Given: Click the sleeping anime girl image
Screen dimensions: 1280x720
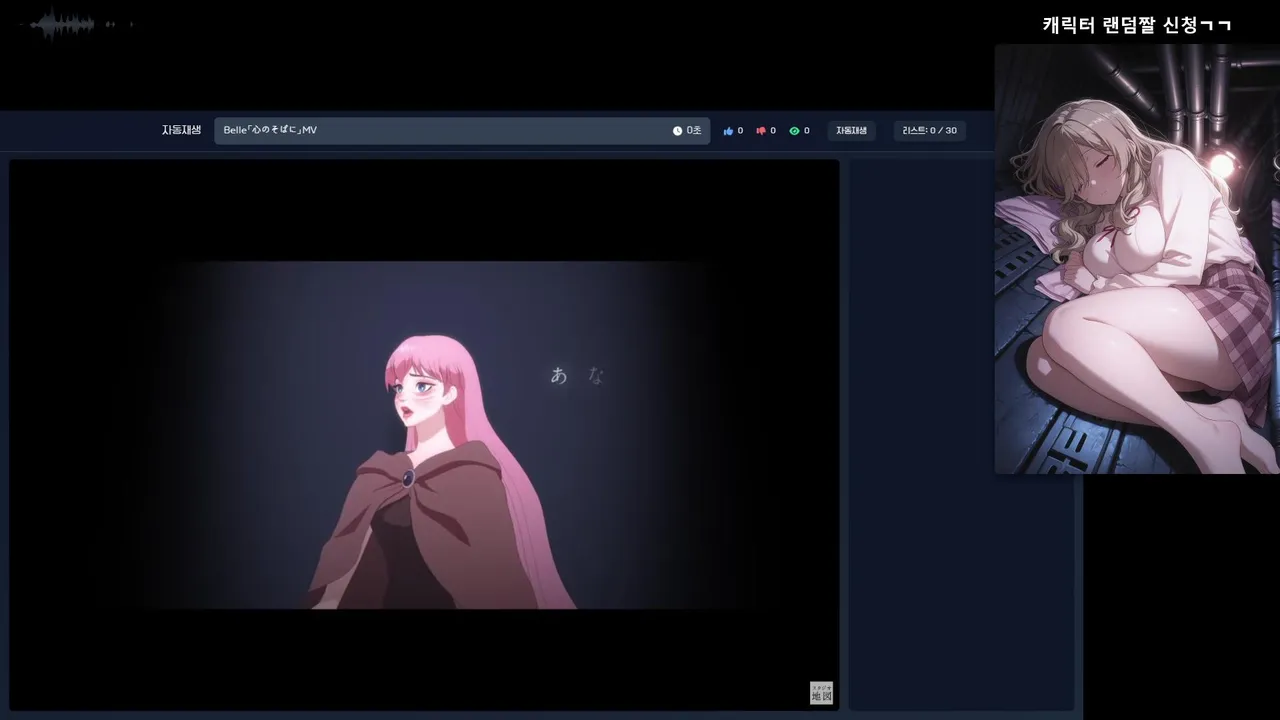Looking at the screenshot, I should click(1137, 259).
